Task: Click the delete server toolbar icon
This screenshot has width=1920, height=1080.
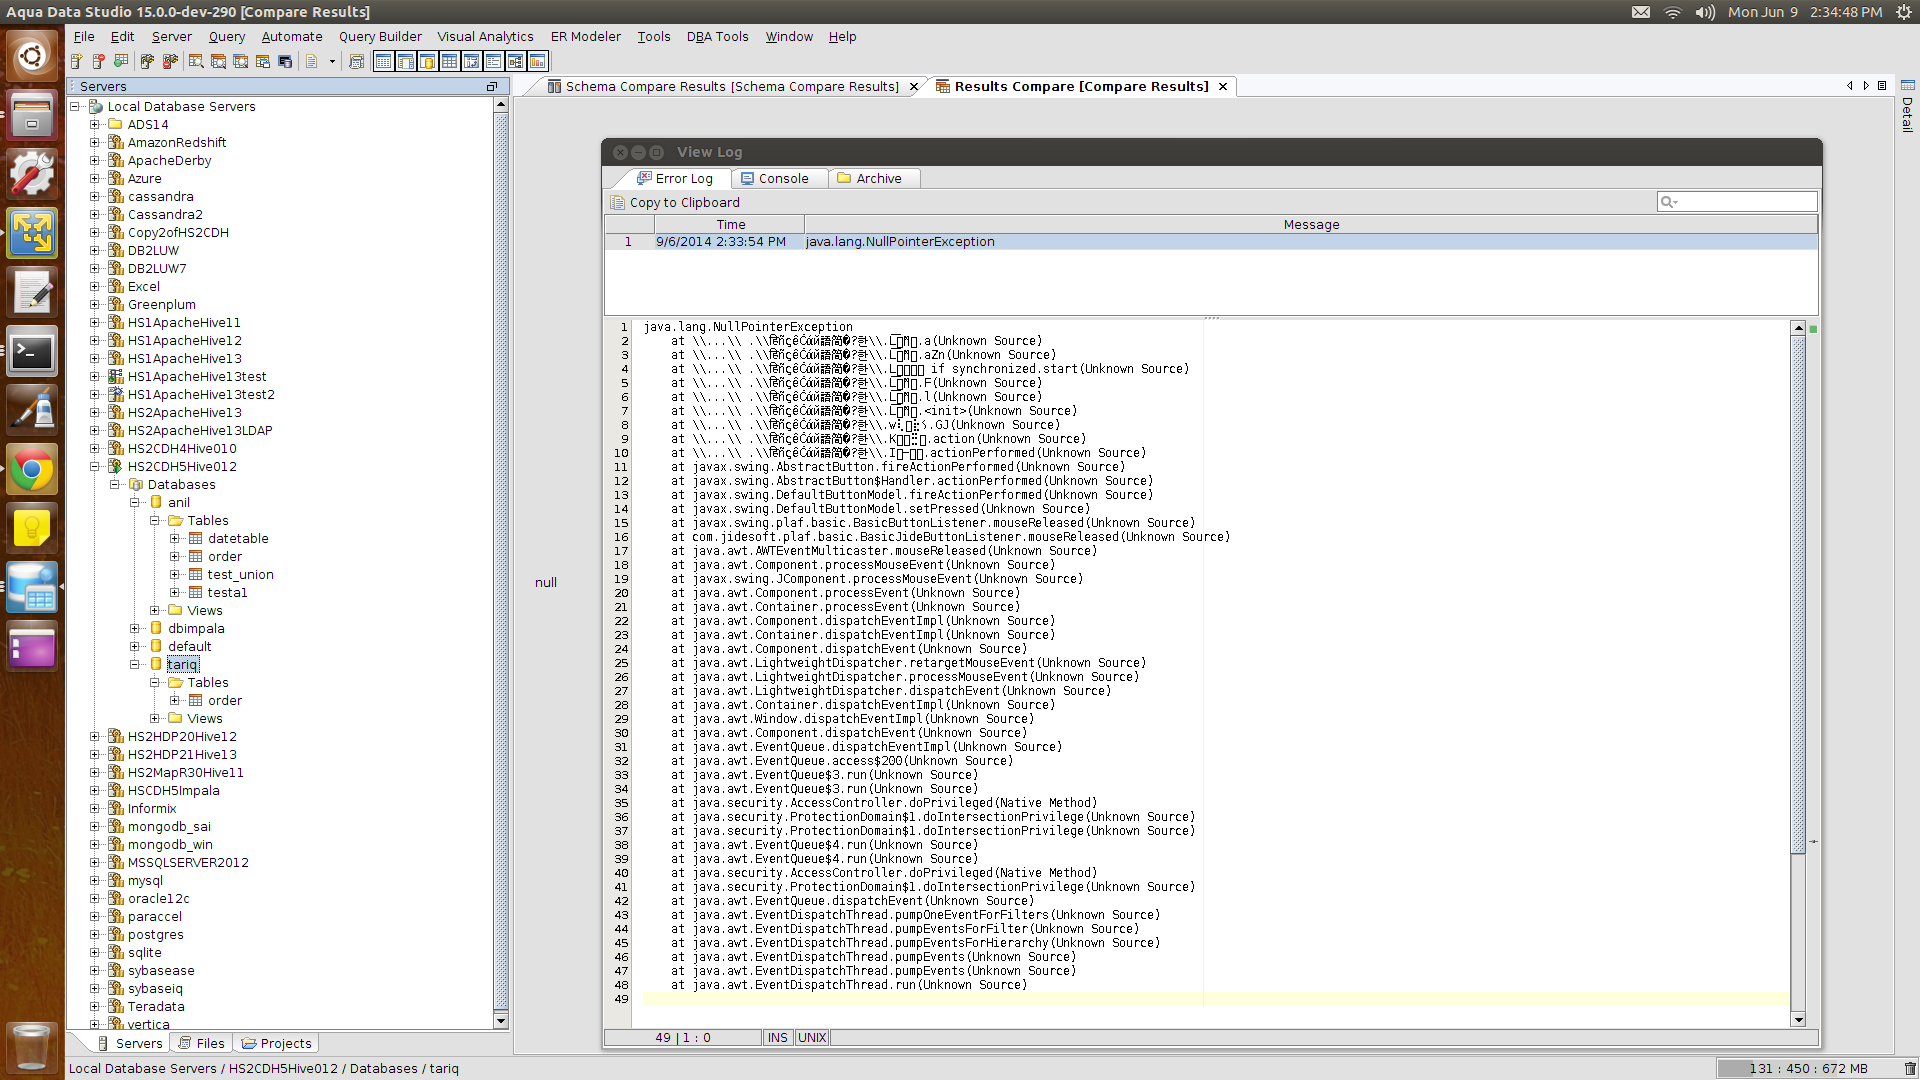Action: coord(98,62)
